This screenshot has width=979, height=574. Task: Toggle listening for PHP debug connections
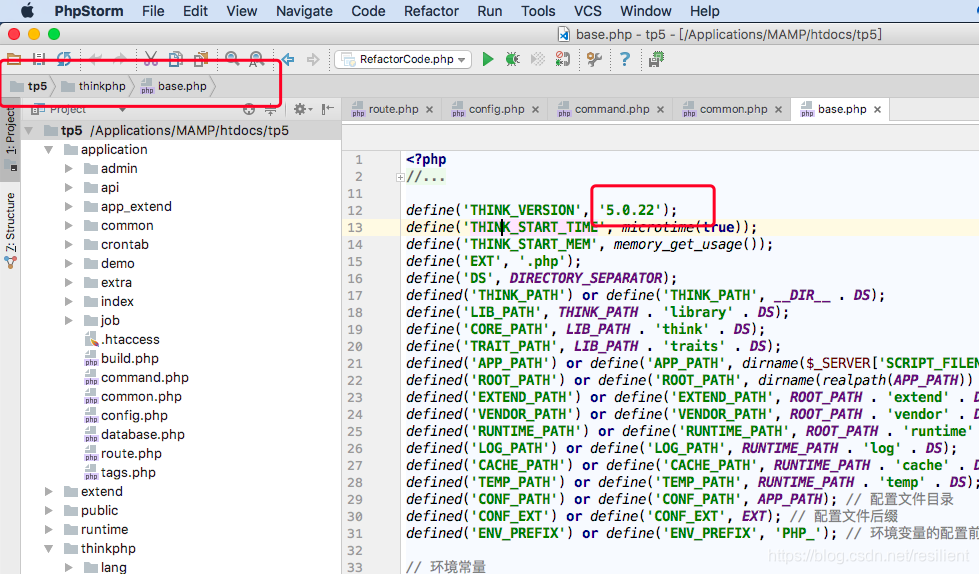tap(563, 59)
